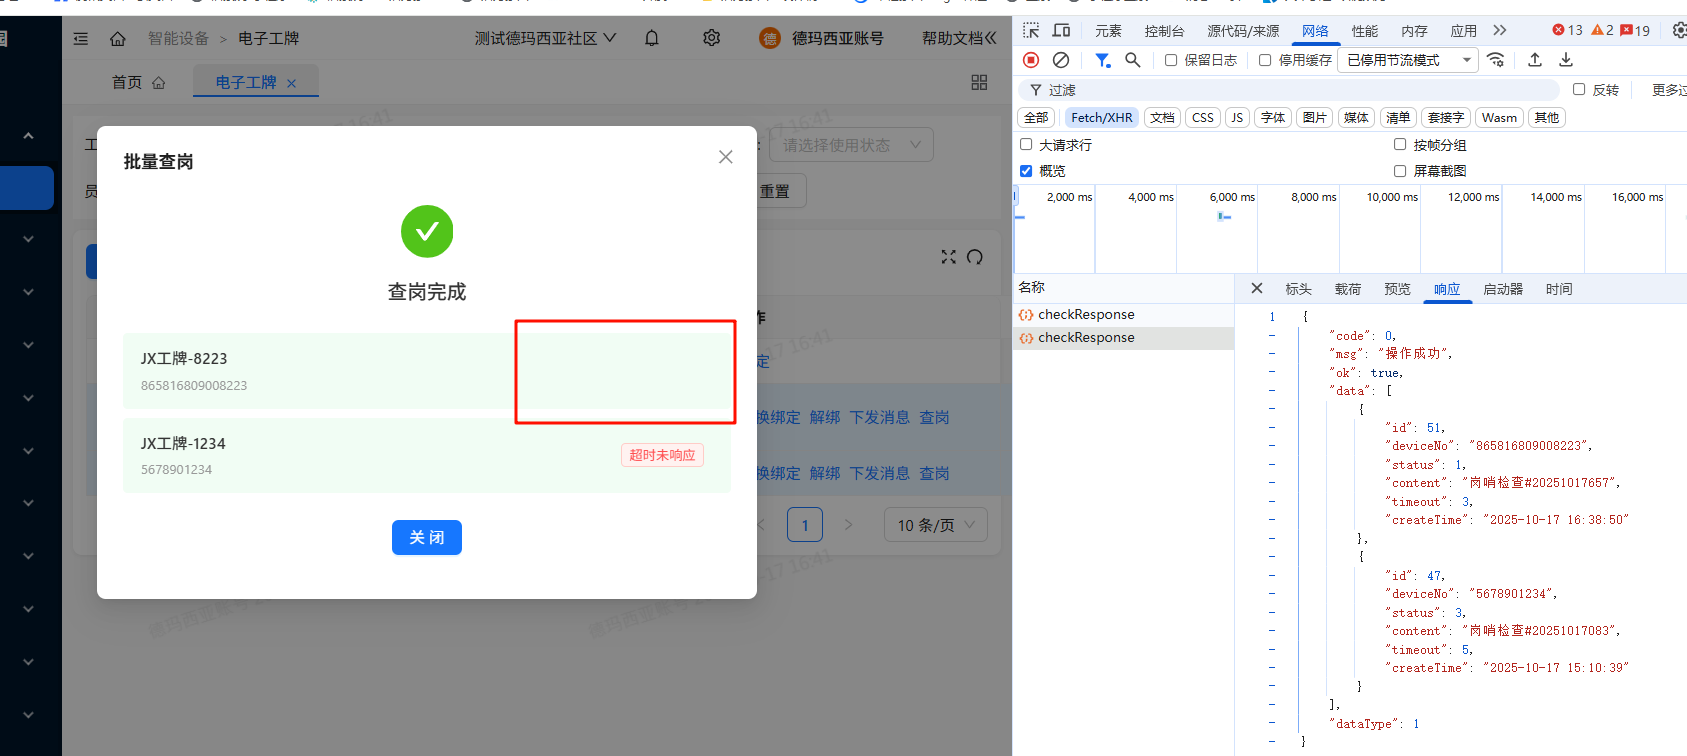The height and width of the screenshot is (756, 1687).
Task: Click the red error count 13 badge
Action: pos(1567,30)
